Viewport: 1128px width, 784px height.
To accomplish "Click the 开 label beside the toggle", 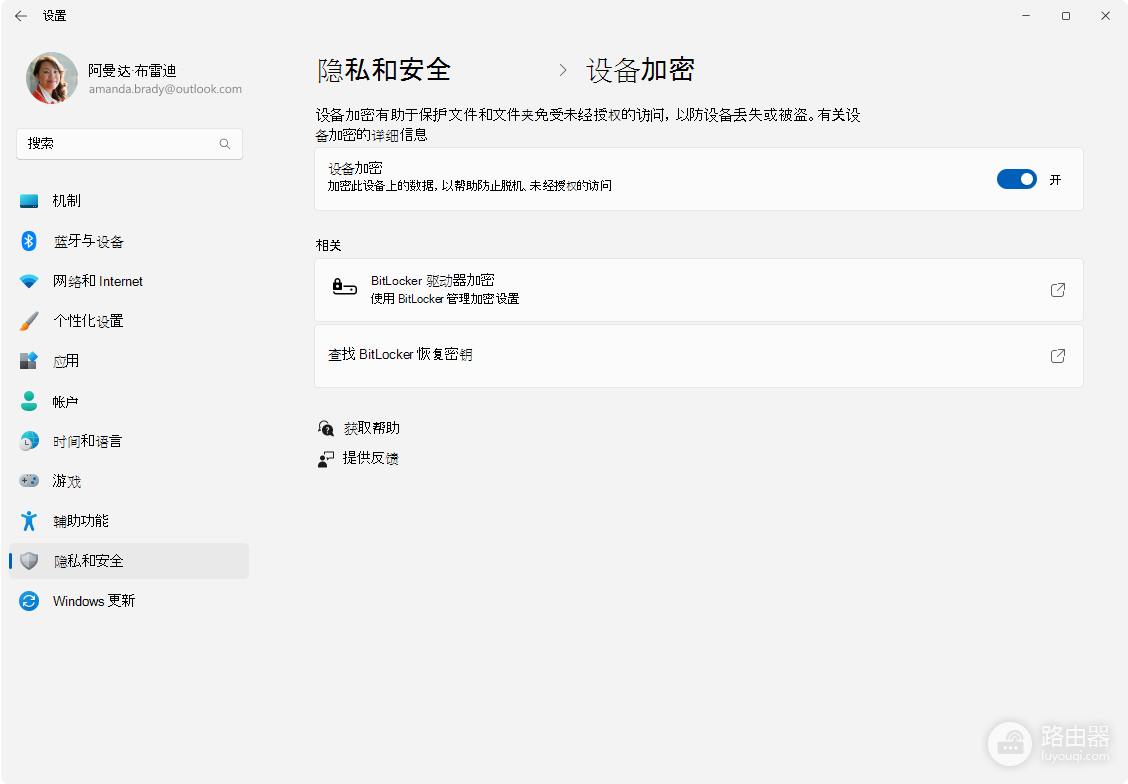I will pos(1055,180).
